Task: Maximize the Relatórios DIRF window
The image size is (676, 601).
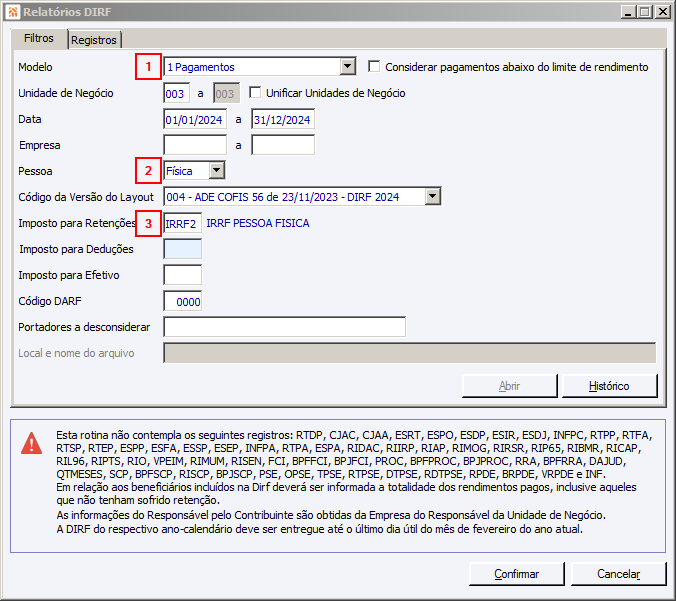Action: [x=645, y=12]
